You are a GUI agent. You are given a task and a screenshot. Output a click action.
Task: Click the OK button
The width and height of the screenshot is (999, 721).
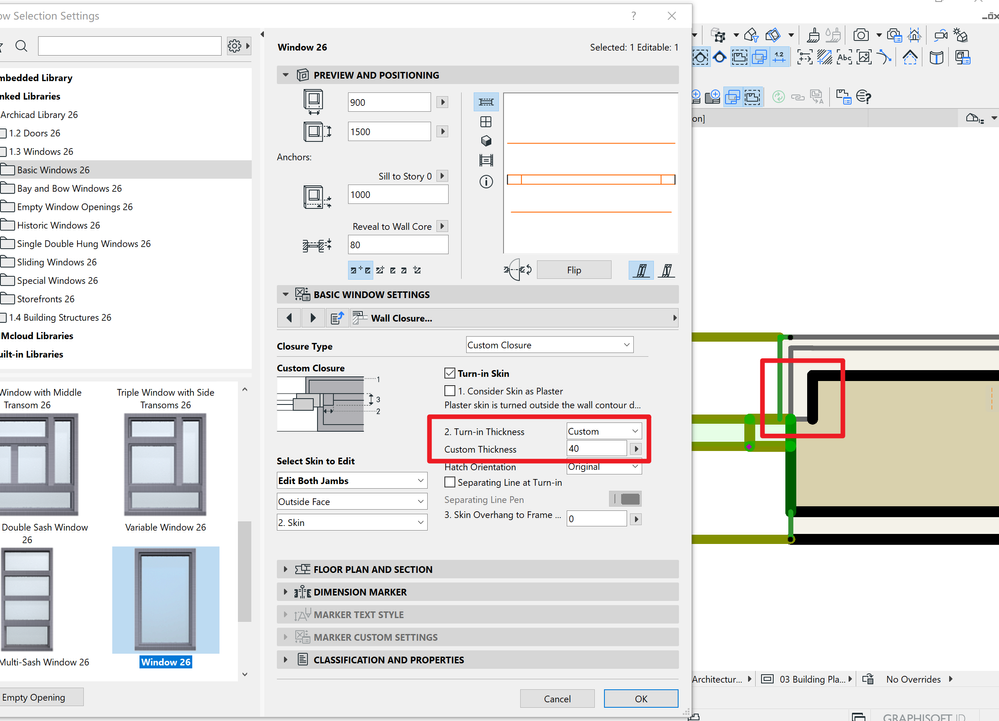tap(641, 699)
